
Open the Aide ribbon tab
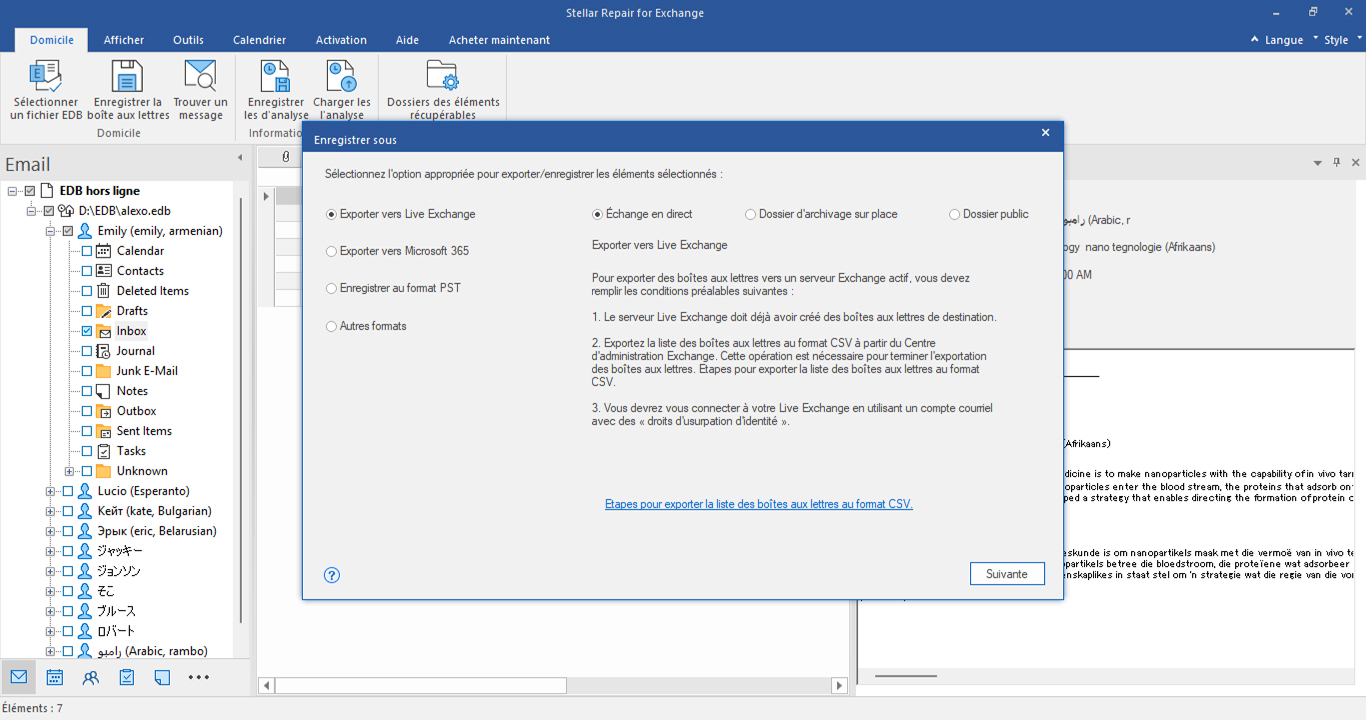[407, 40]
